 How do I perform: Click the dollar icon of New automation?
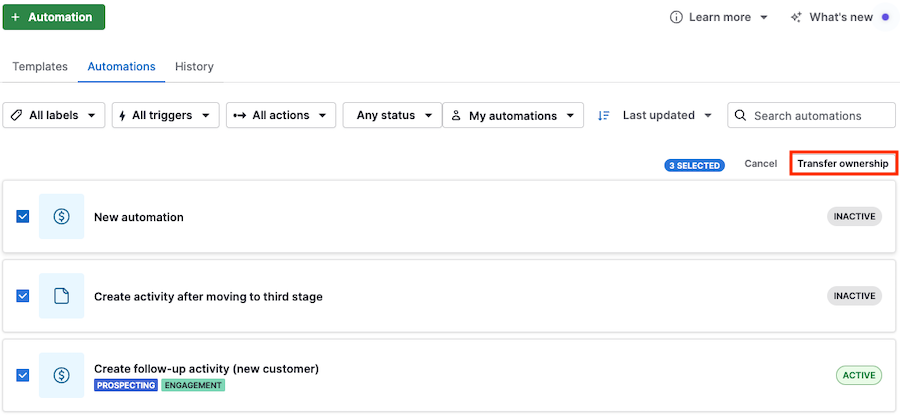coord(61,216)
